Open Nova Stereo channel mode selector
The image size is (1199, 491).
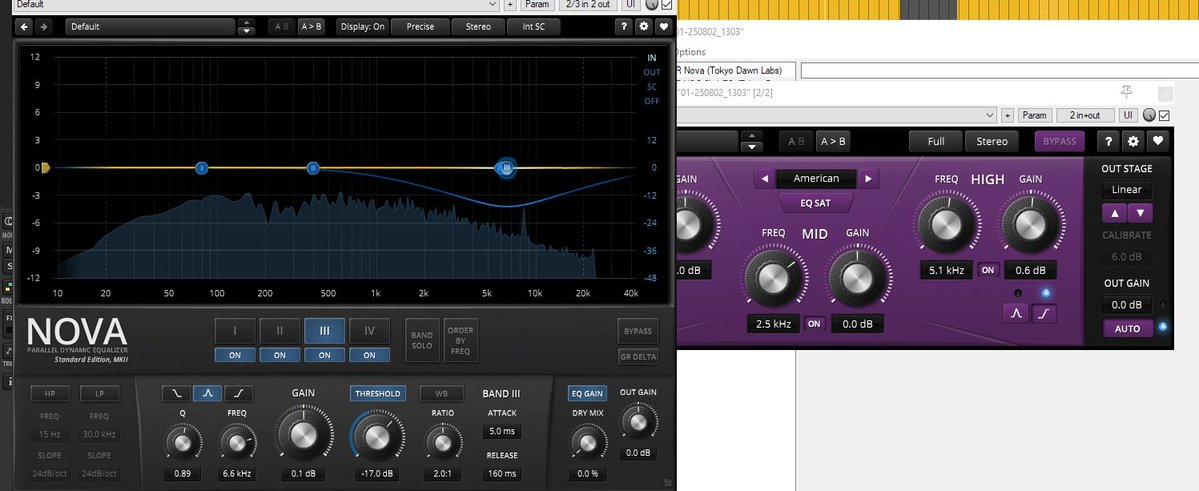(x=478, y=27)
